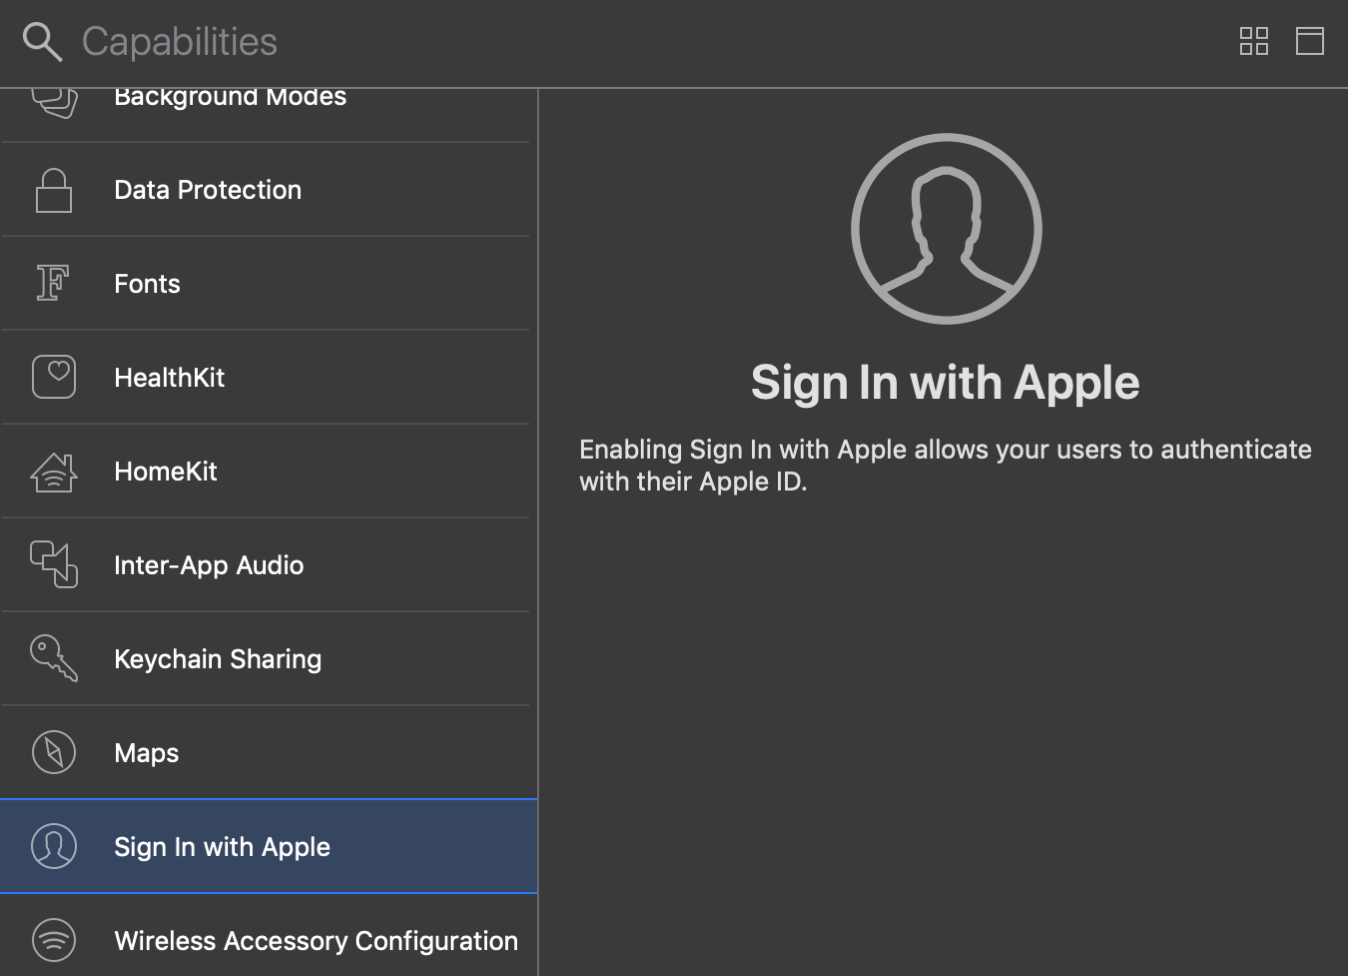Click the Fonts letter F icon

click(53, 283)
